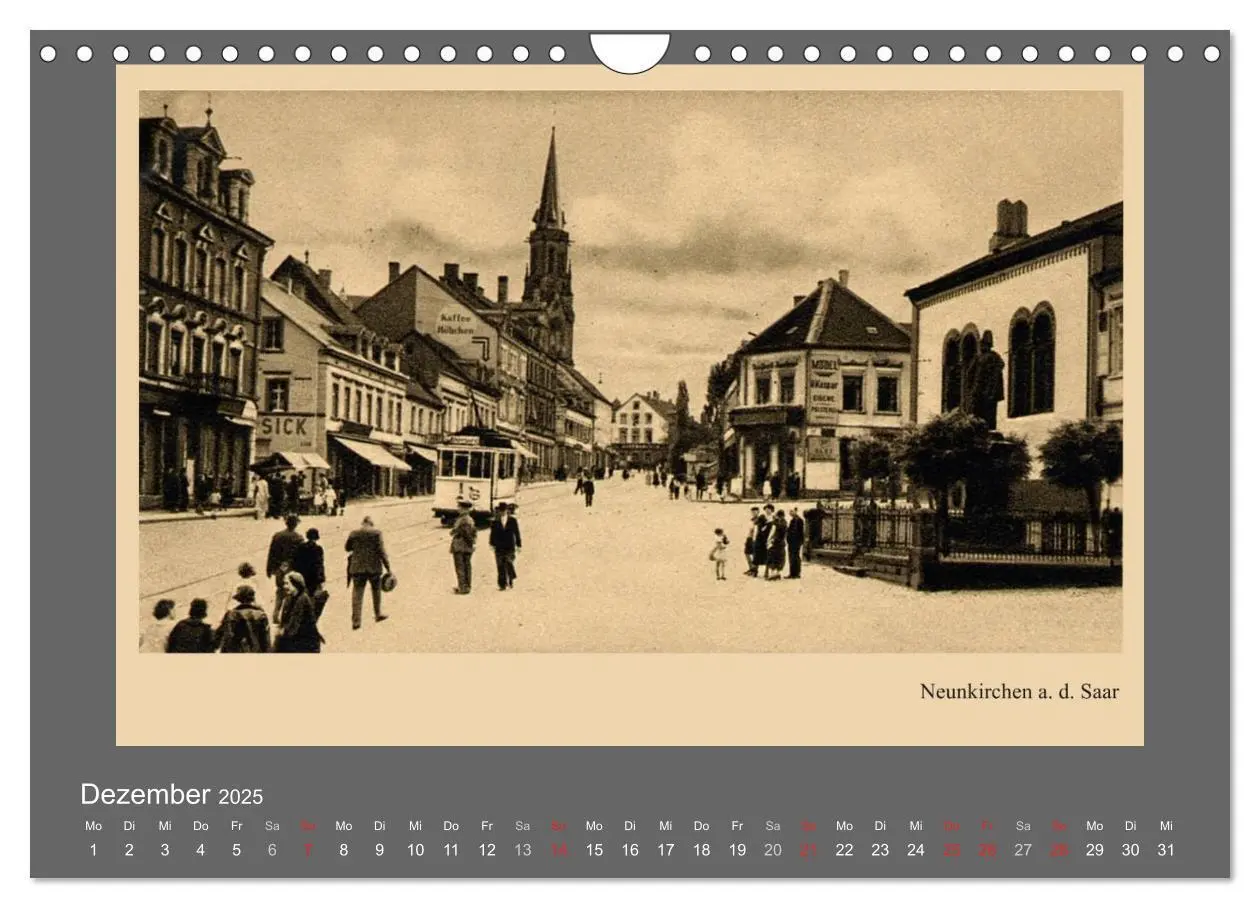Select Saturday date 27

coord(1023,850)
